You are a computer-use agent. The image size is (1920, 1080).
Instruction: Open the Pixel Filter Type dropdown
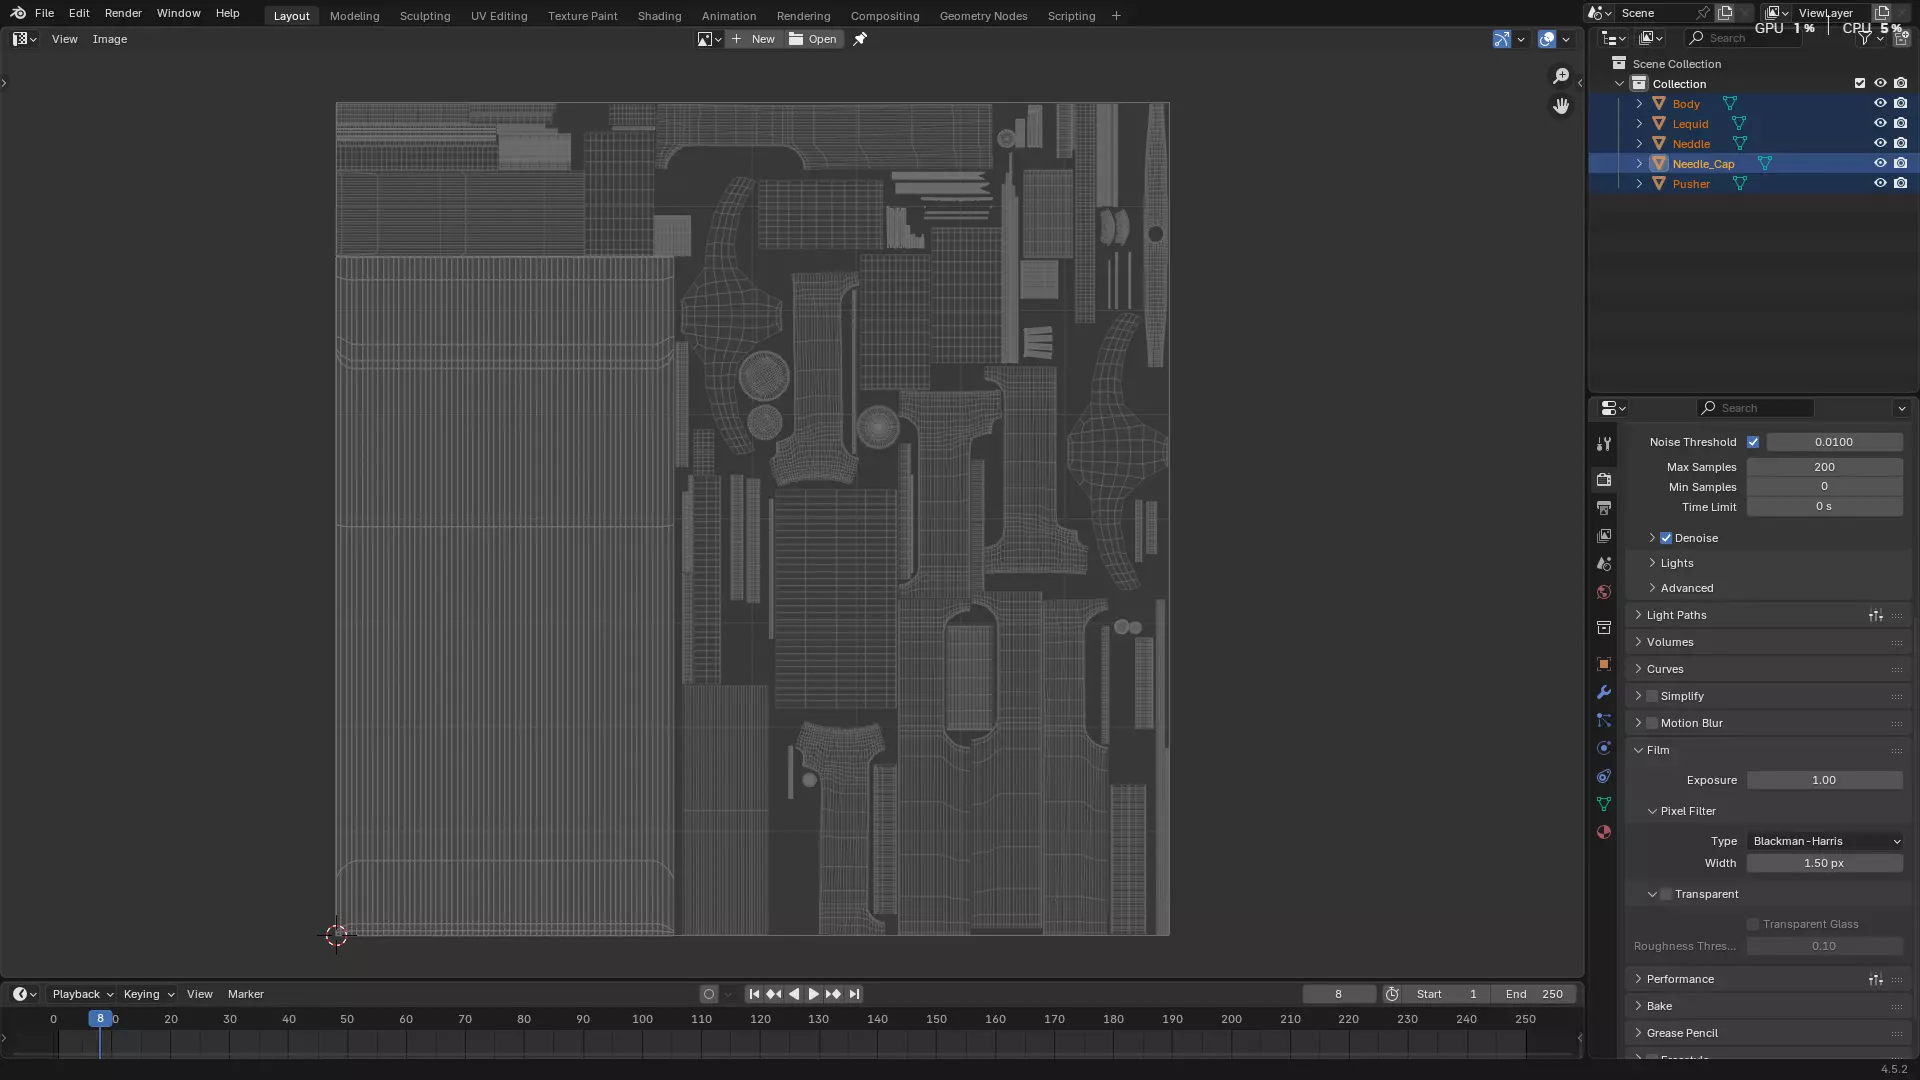(1825, 841)
